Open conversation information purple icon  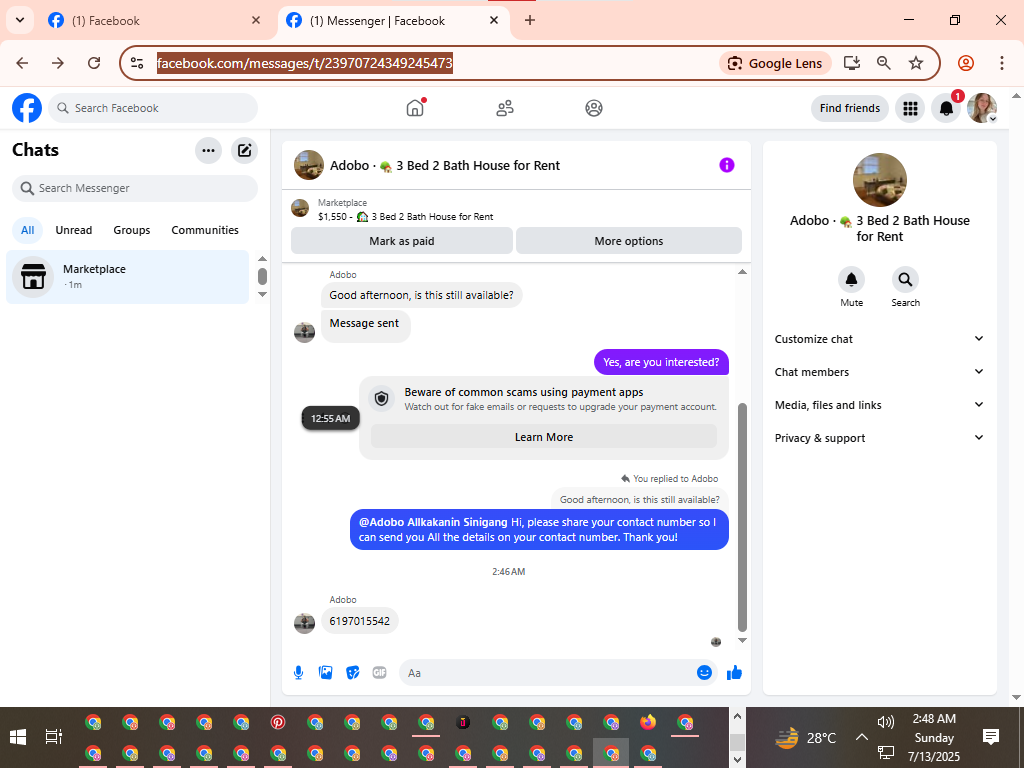click(727, 165)
